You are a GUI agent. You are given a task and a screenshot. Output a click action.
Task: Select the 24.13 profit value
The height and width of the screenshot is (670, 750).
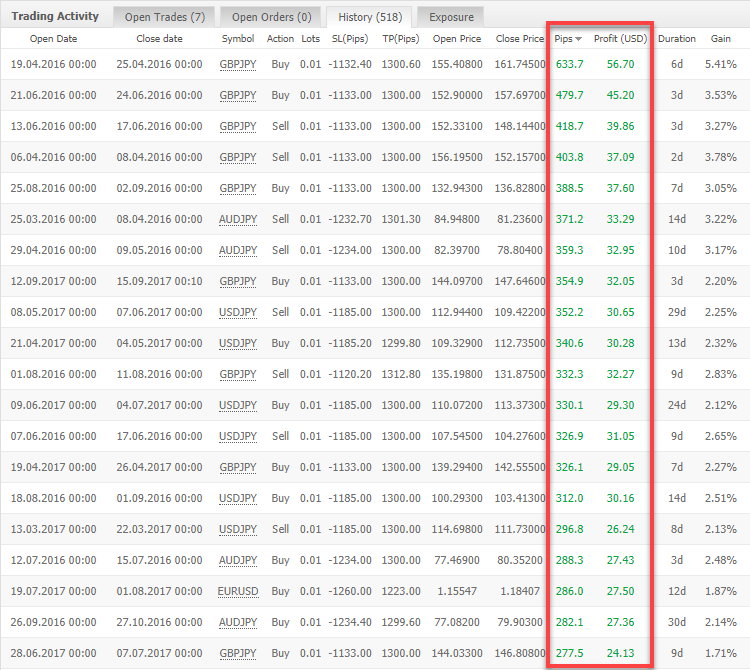[620, 653]
